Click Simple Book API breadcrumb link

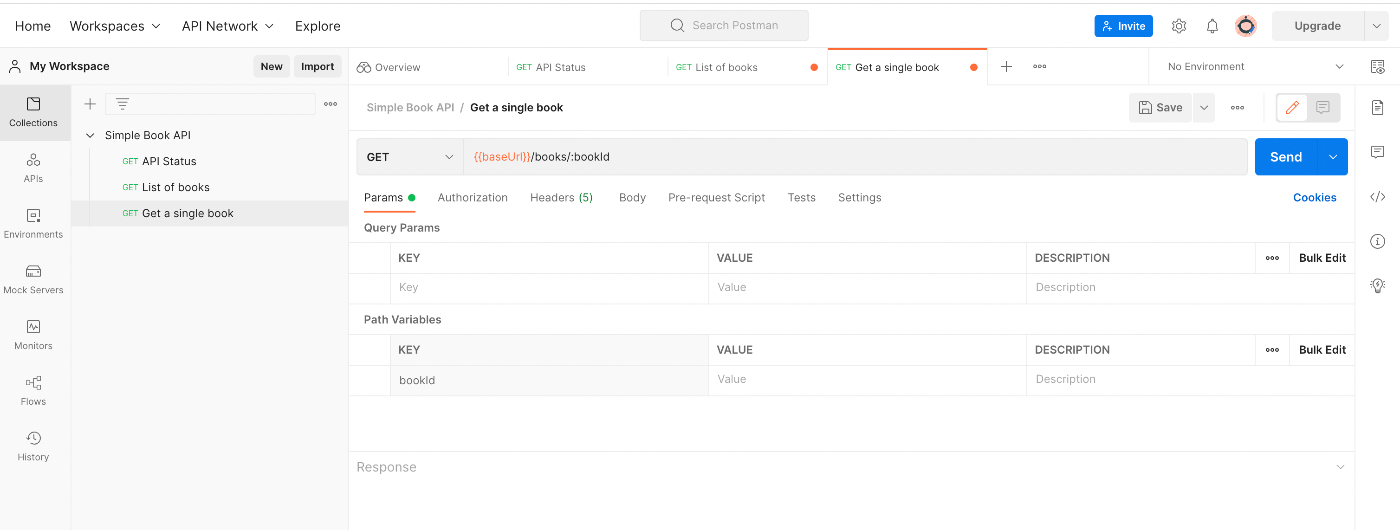[410, 107]
